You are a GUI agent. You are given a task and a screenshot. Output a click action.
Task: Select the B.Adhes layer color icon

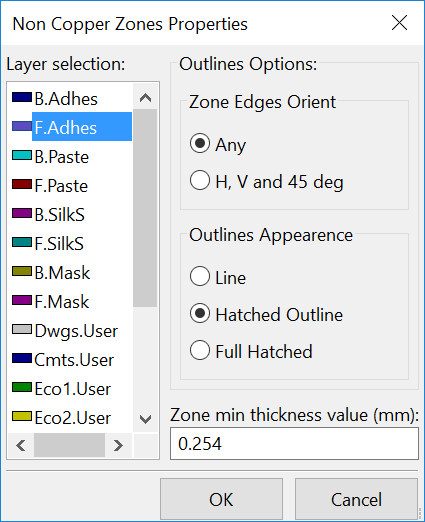coord(22,97)
